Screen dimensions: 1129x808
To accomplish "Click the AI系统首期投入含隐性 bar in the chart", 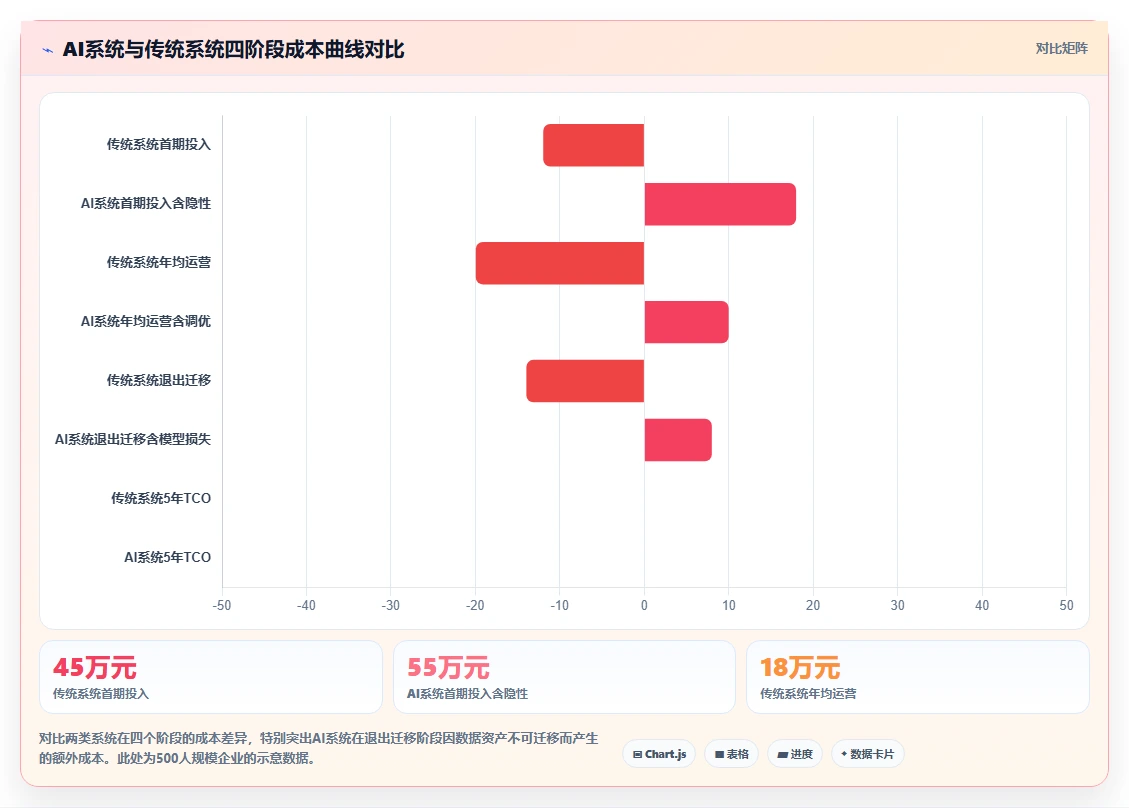I will coord(720,204).
